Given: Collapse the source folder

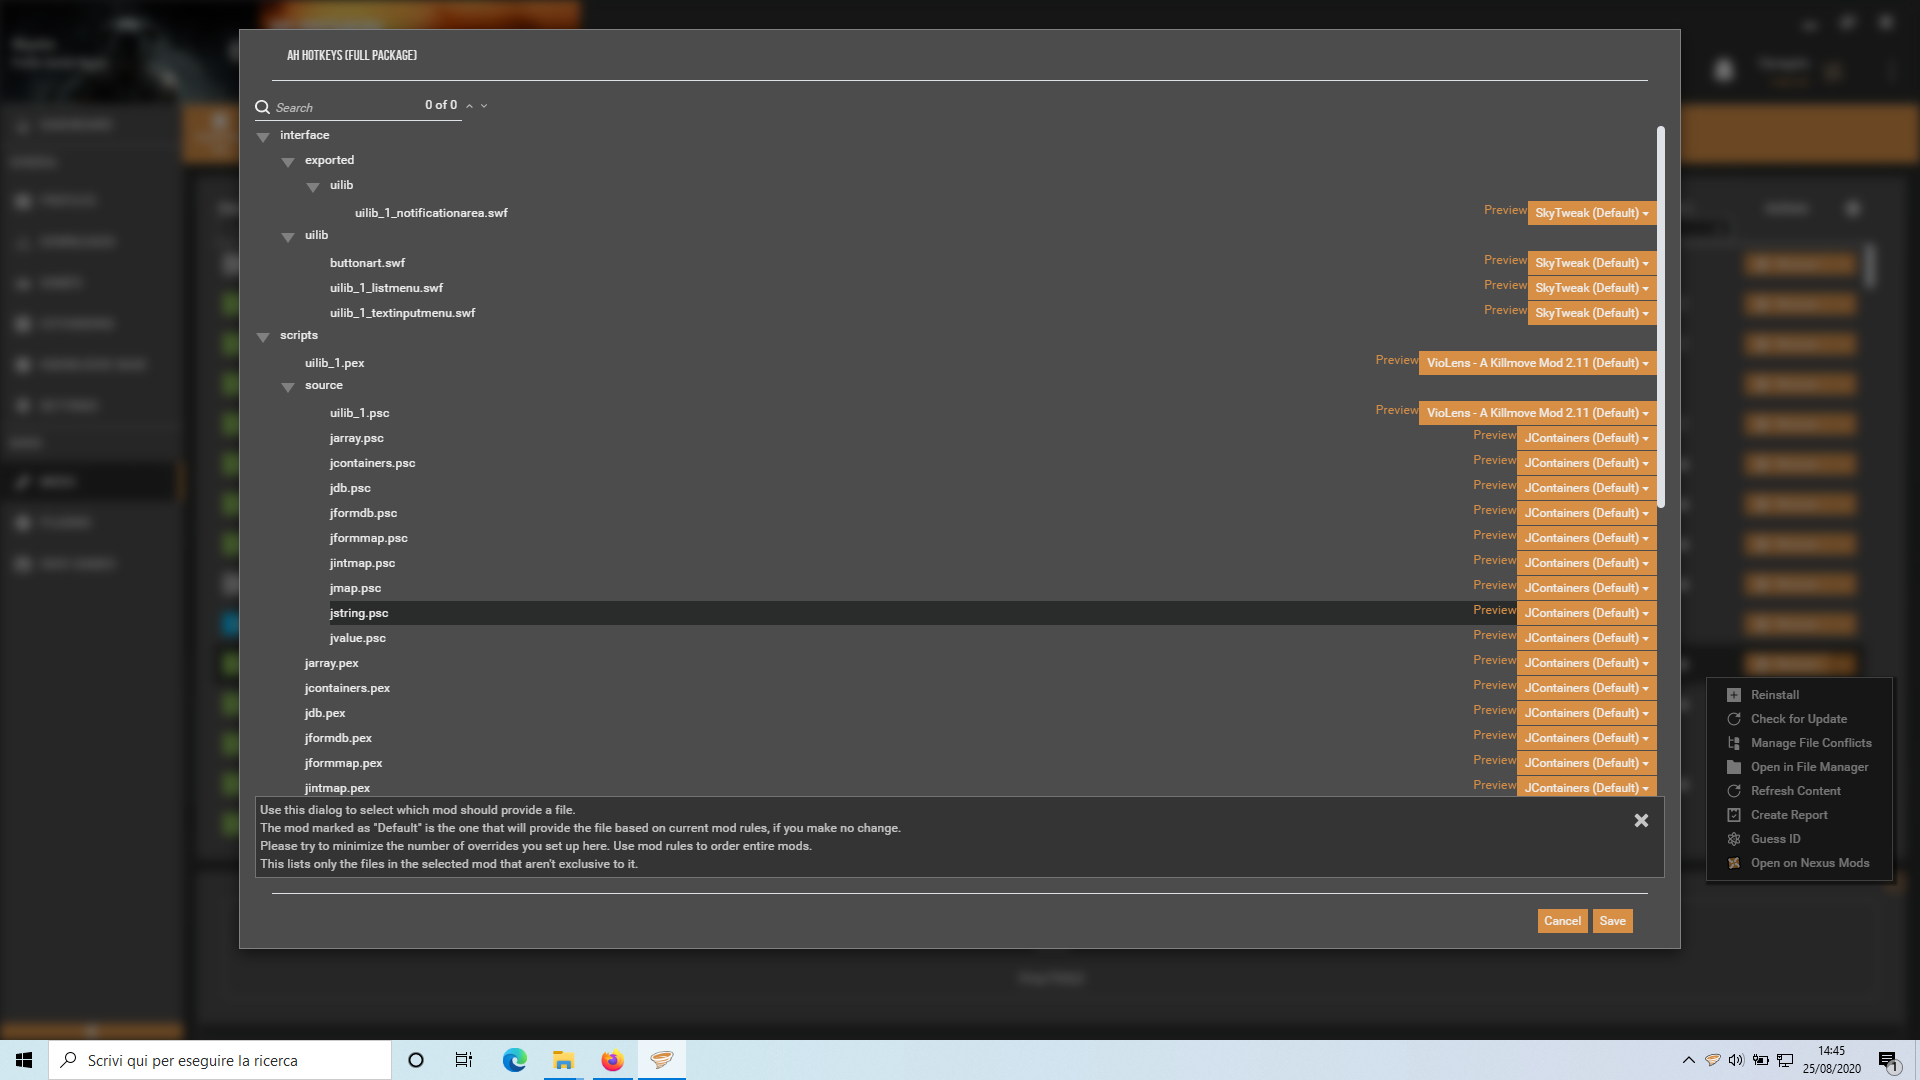Looking at the screenshot, I should (288, 387).
